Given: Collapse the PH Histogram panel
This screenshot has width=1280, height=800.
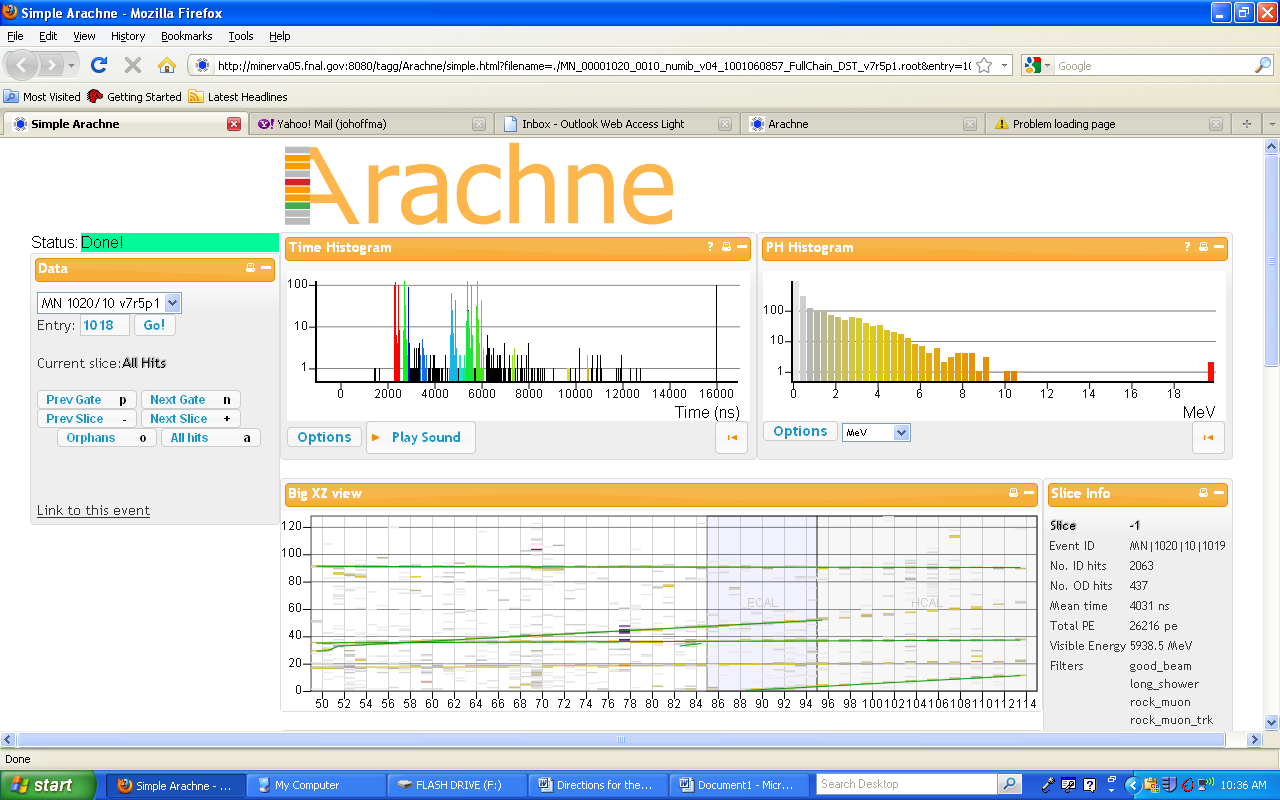Looking at the screenshot, I should click(1219, 247).
